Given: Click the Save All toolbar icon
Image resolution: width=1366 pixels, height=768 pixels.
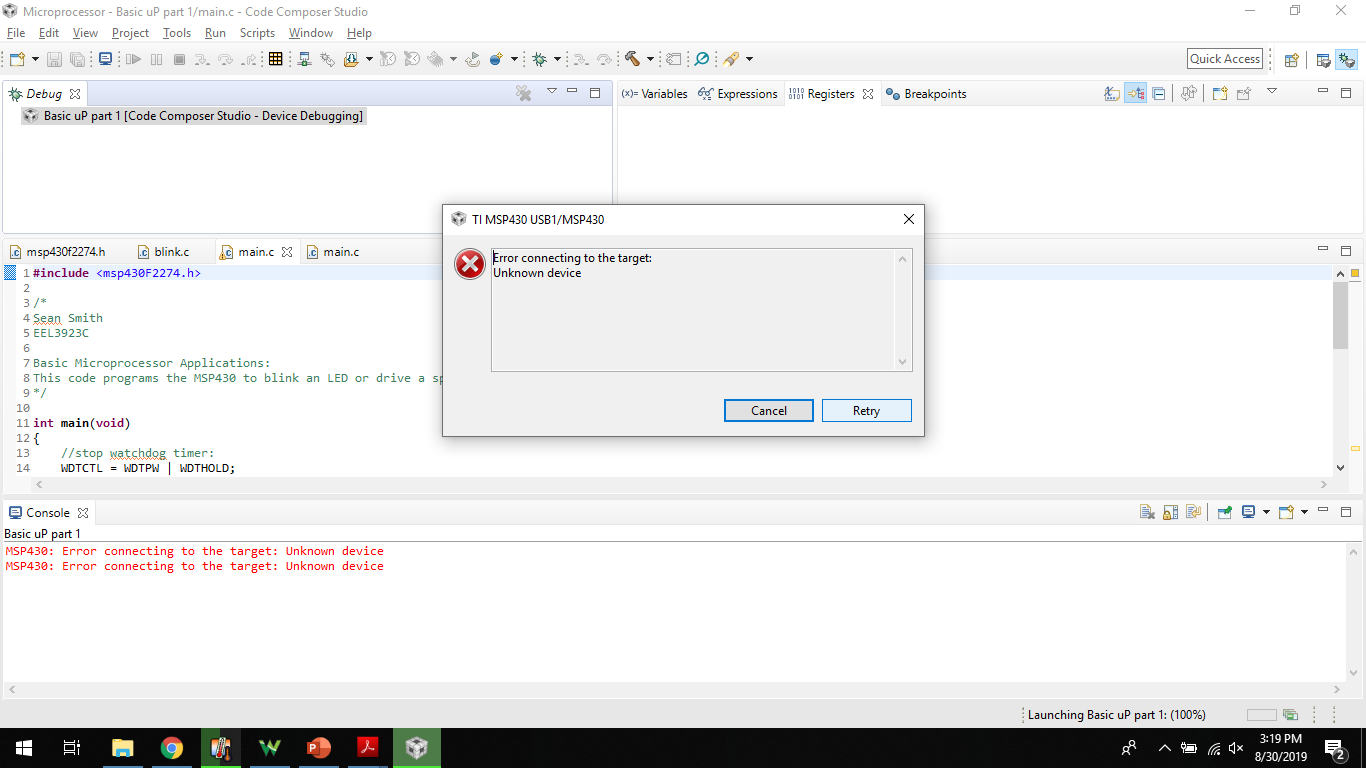Looking at the screenshot, I should click(77, 60).
